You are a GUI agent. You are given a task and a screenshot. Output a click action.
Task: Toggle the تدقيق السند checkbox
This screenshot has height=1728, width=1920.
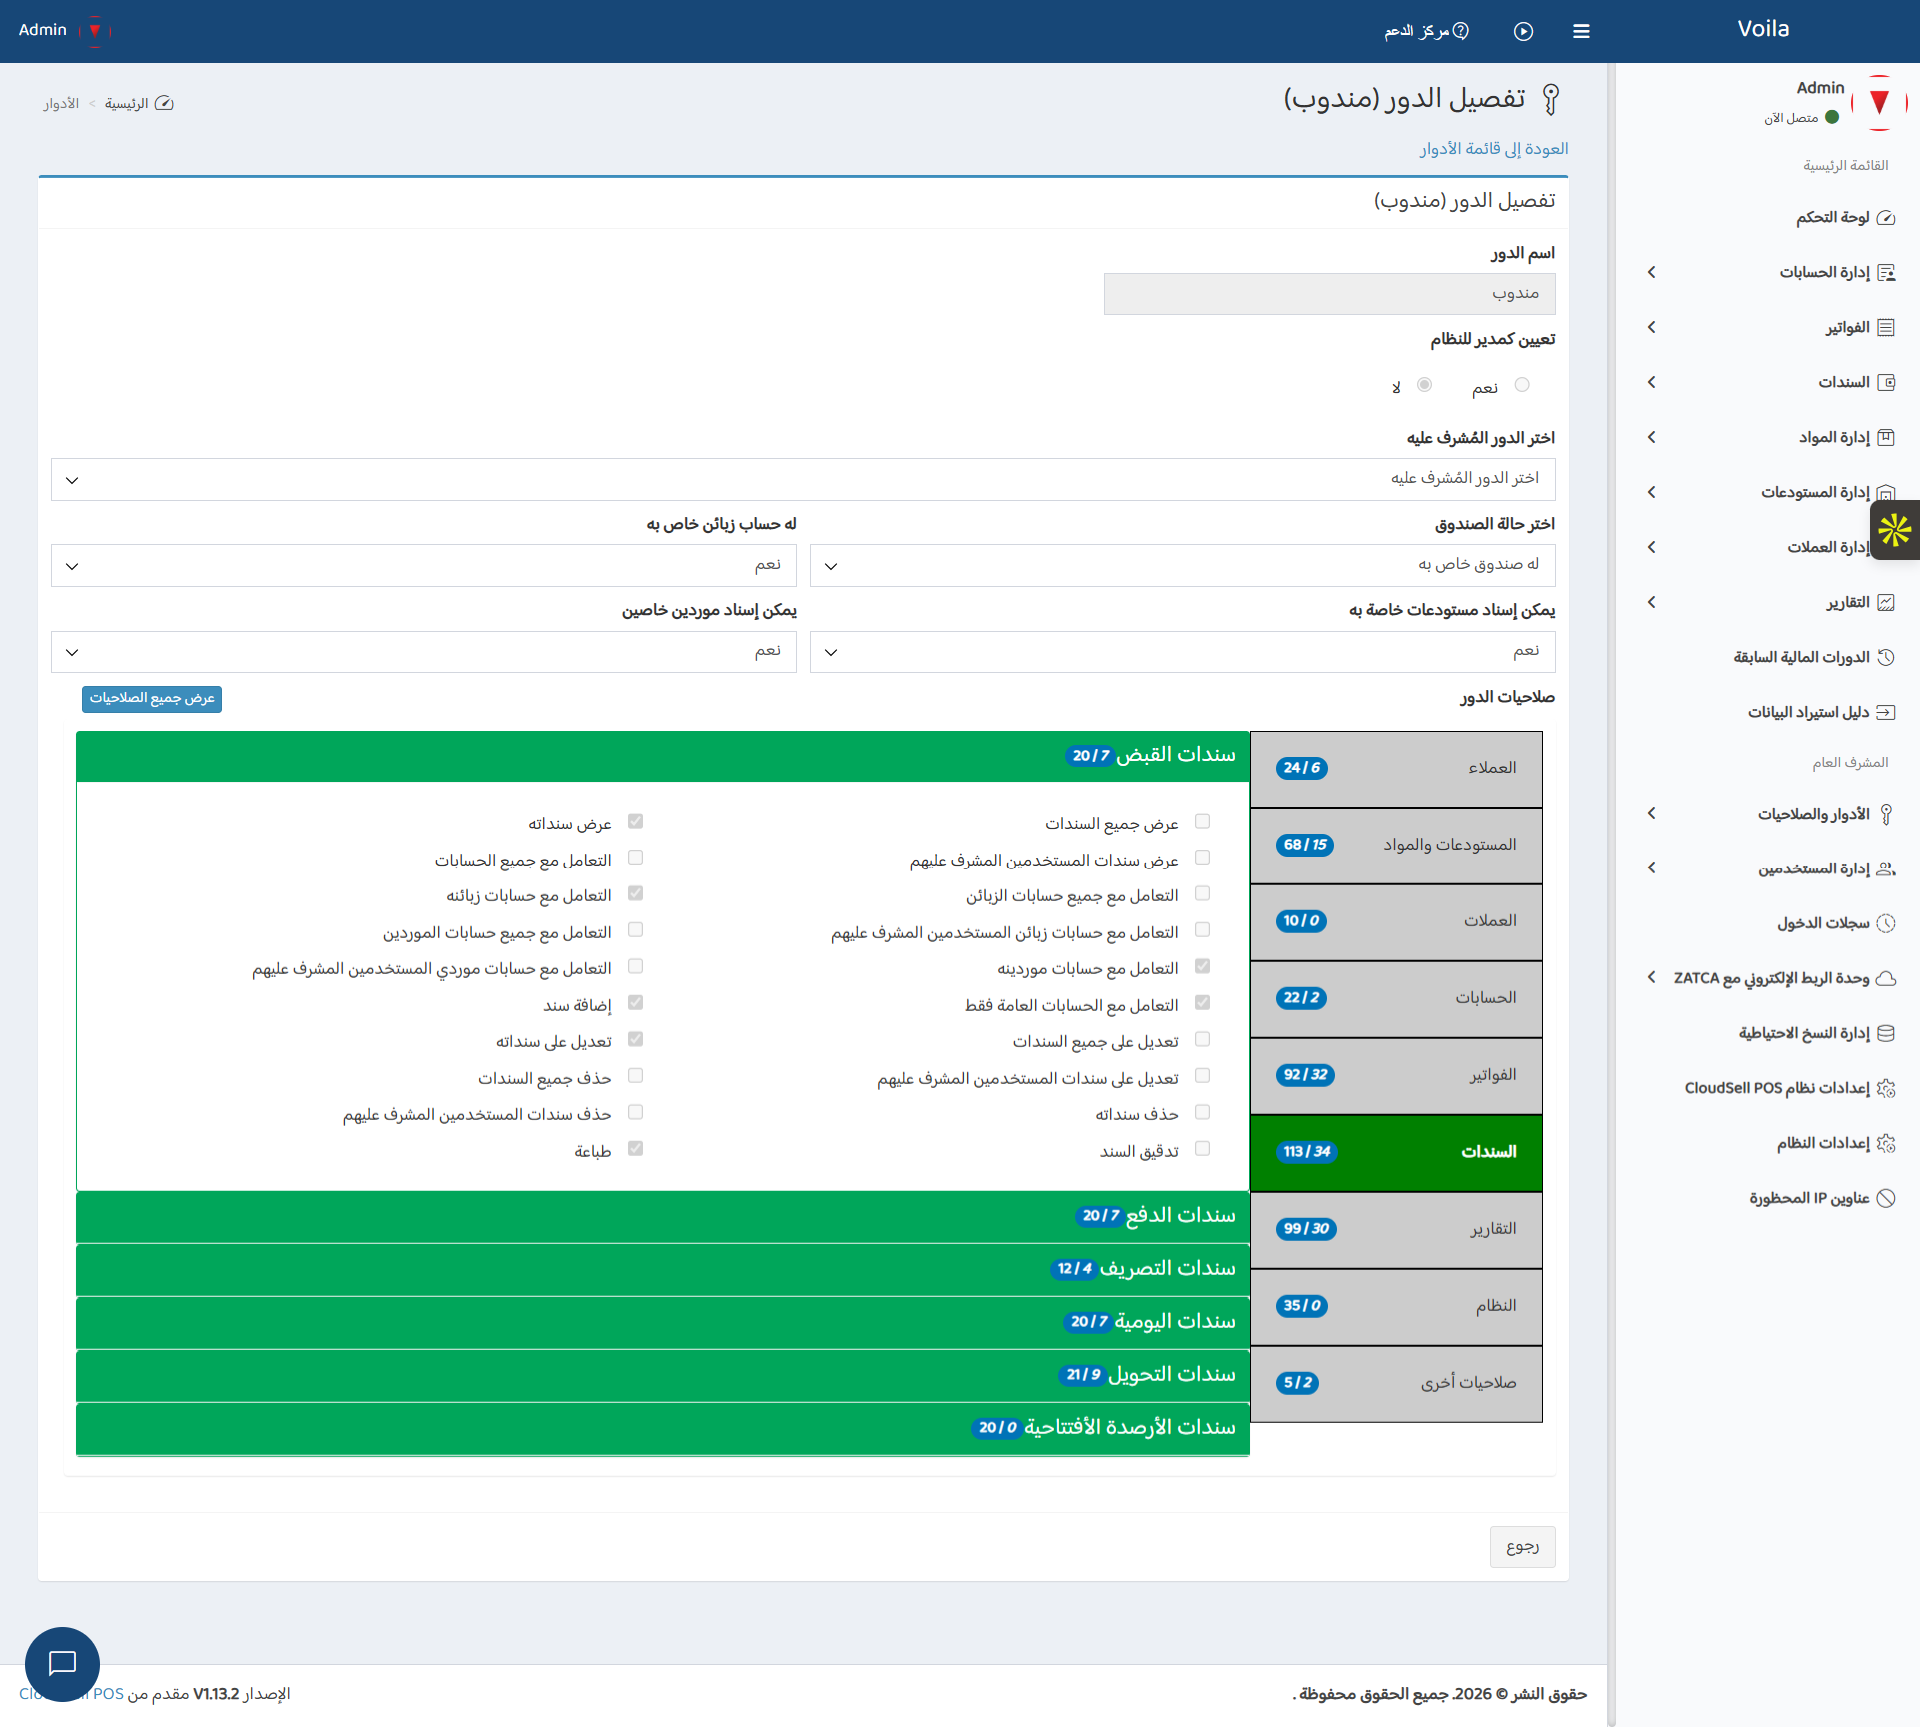click(1202, 1148)
